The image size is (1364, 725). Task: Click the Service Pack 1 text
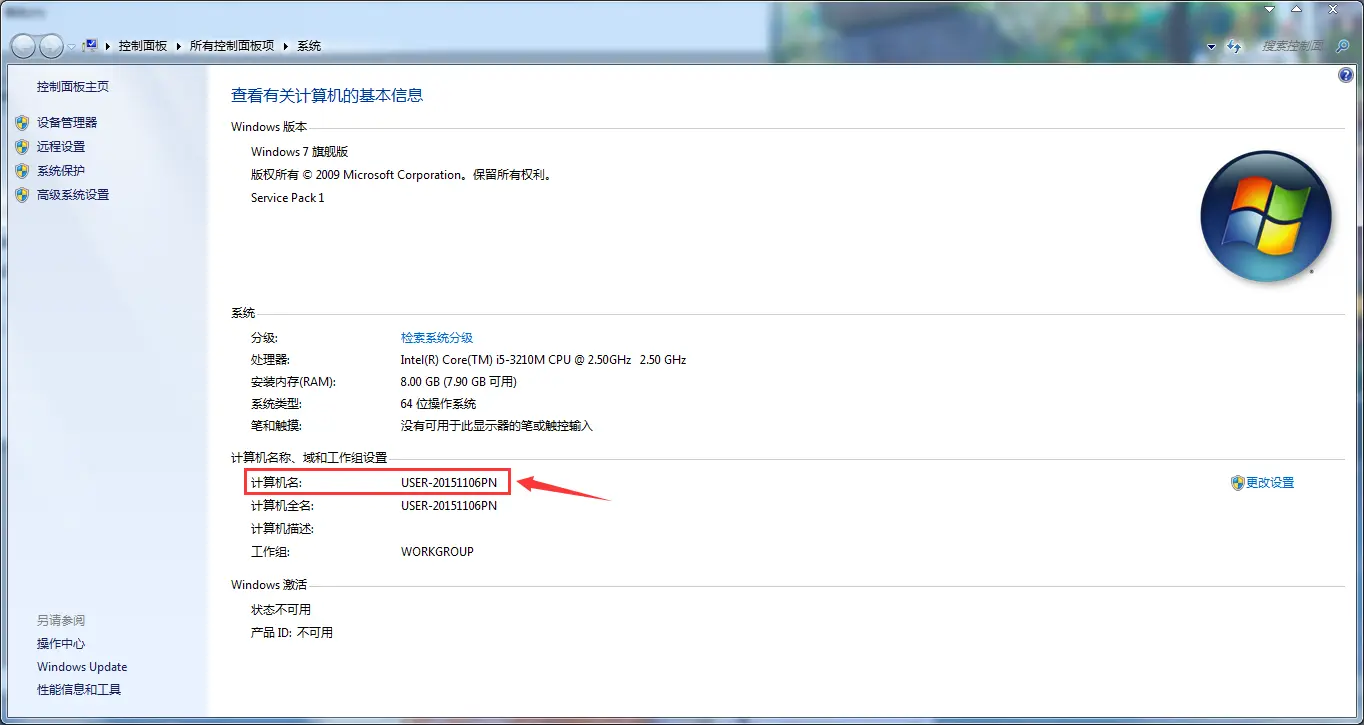pyautogui.click(x=287, y=198)
